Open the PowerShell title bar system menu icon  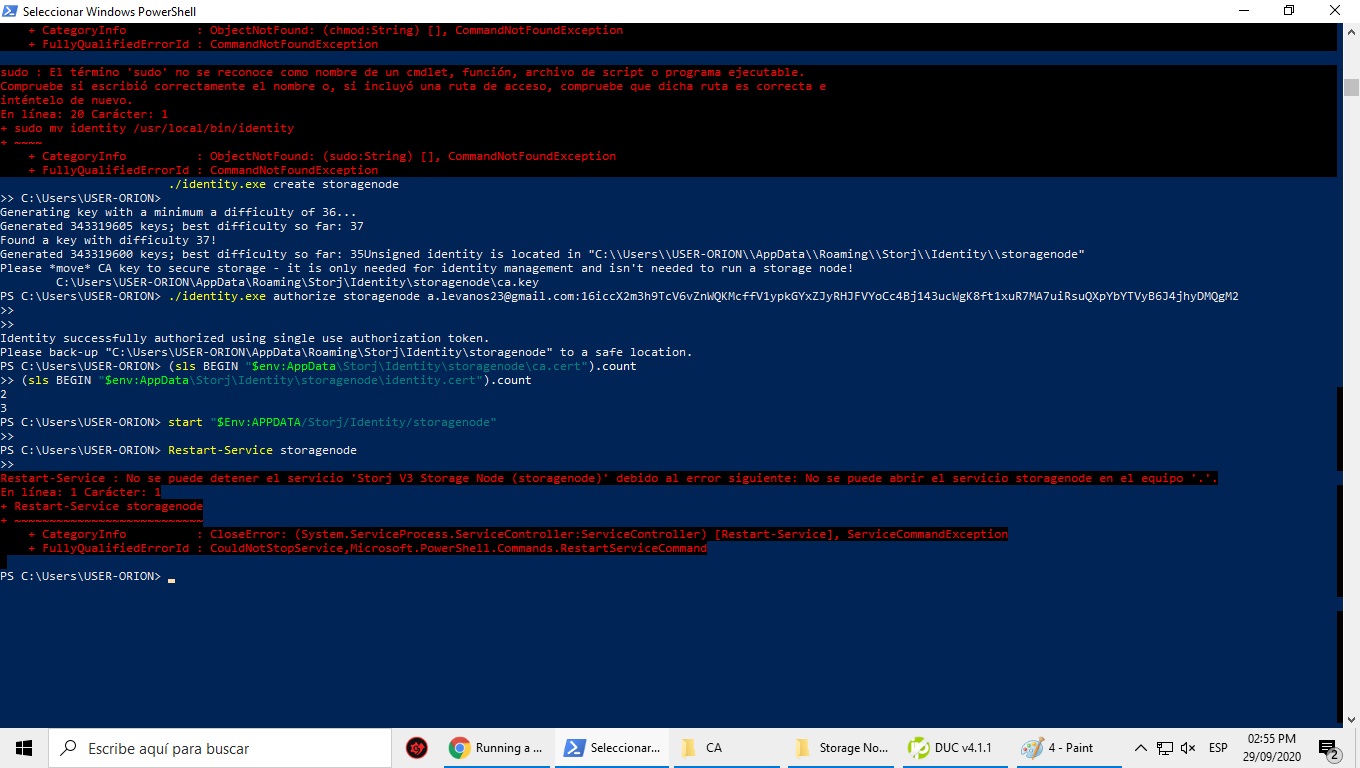(x=11, y=11)
